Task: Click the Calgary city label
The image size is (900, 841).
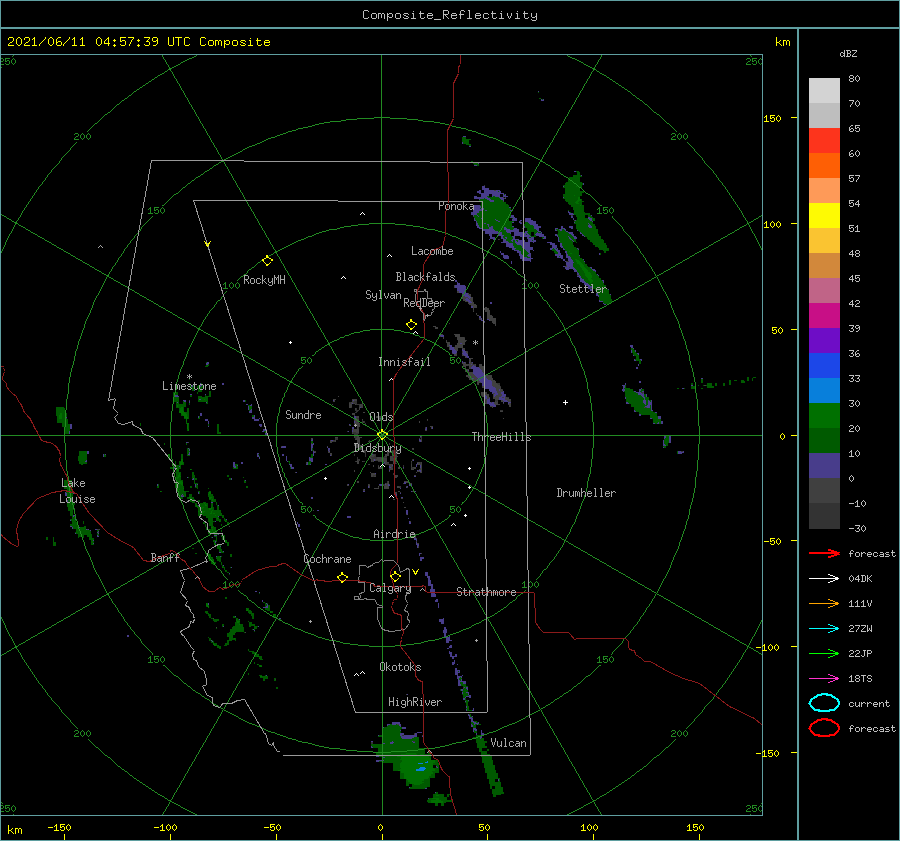Action: [390, 588]
